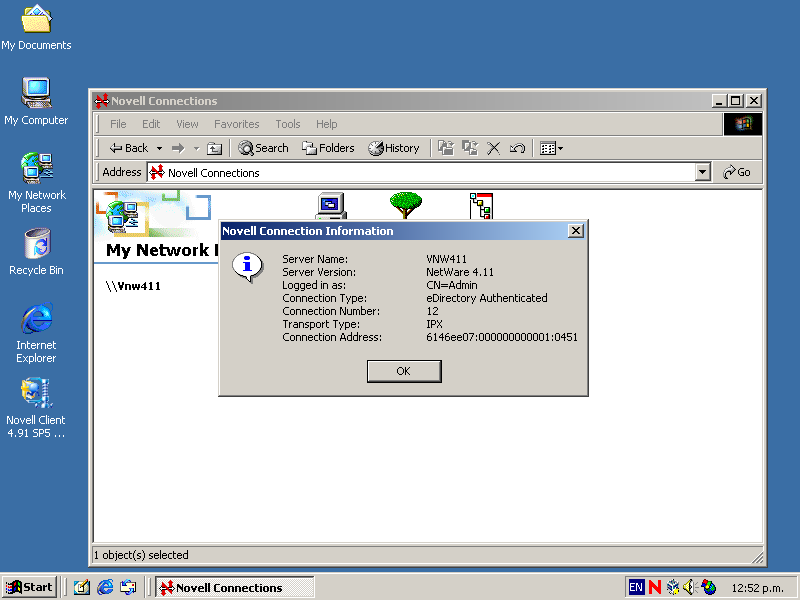Expand the Back history dropdown arrow

tap(159, 148)
